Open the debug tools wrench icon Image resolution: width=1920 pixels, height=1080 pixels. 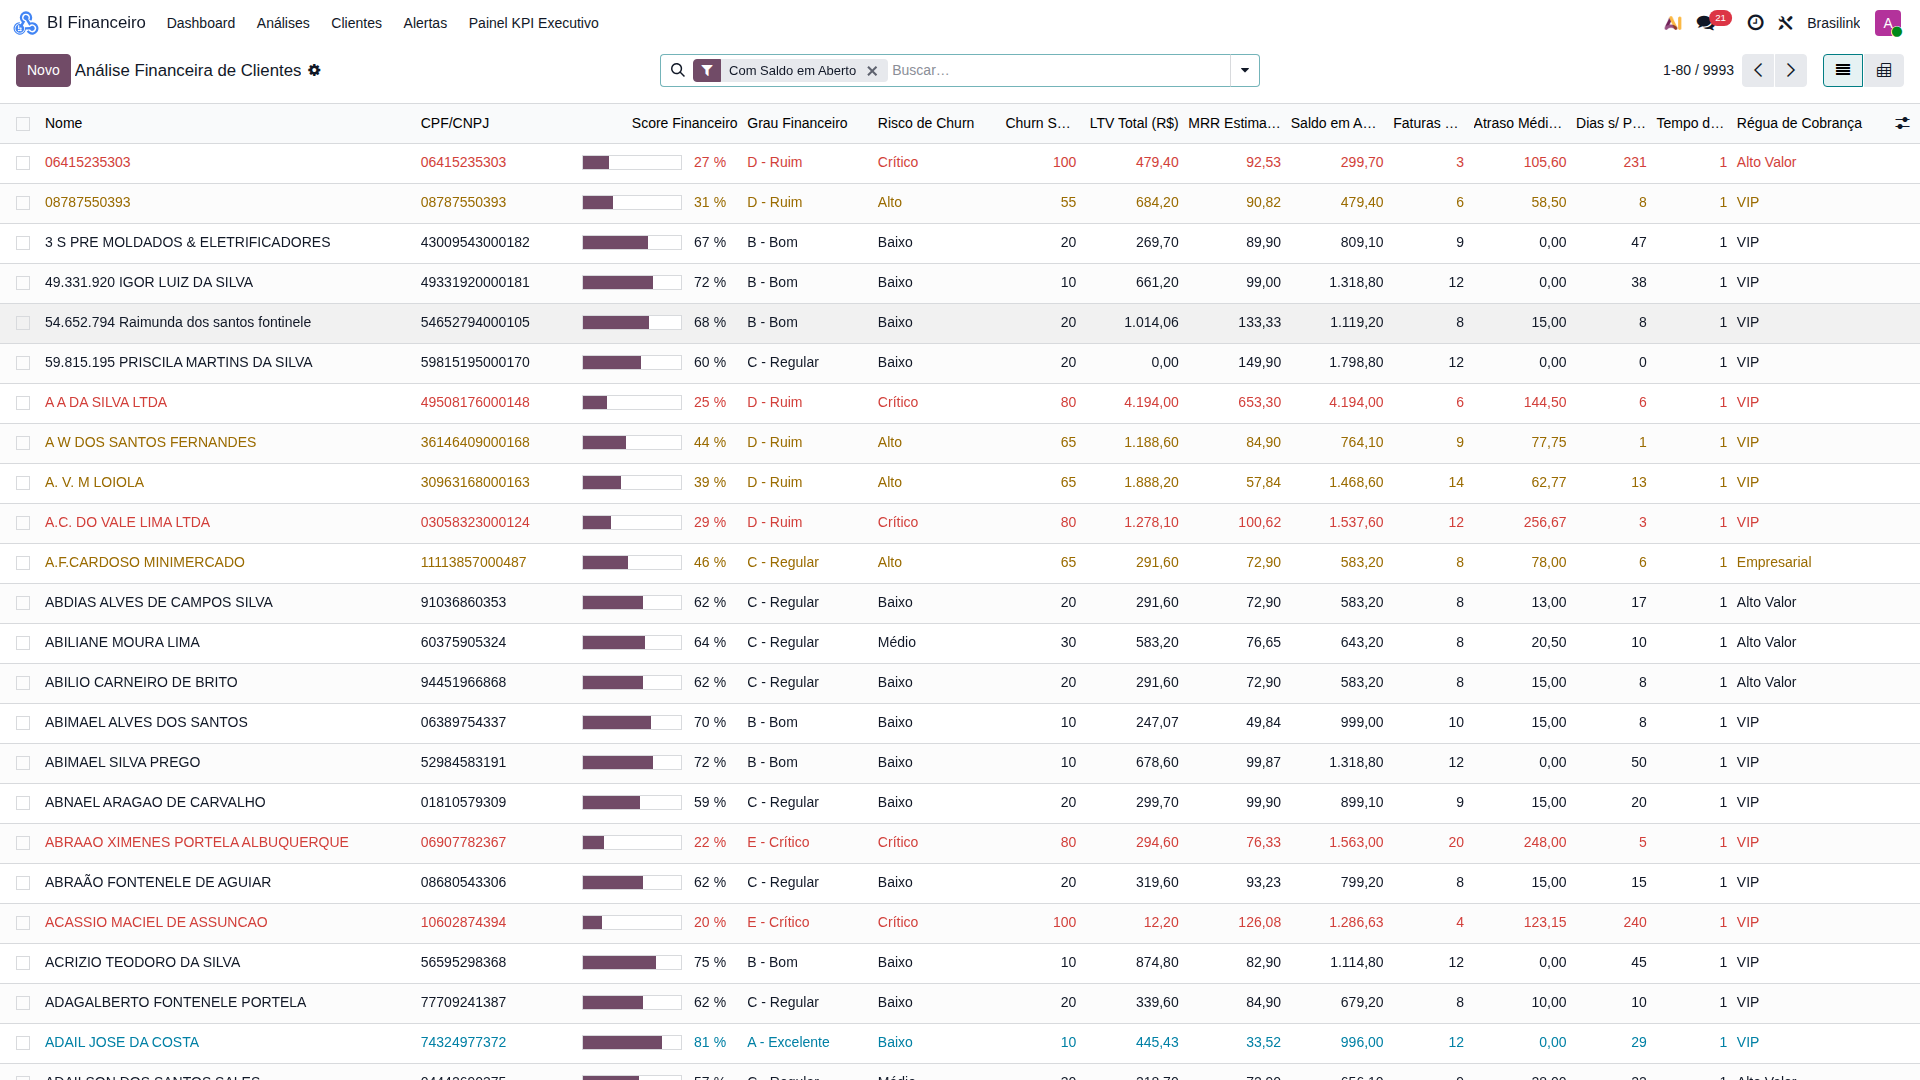click(x=1785, y=23)
